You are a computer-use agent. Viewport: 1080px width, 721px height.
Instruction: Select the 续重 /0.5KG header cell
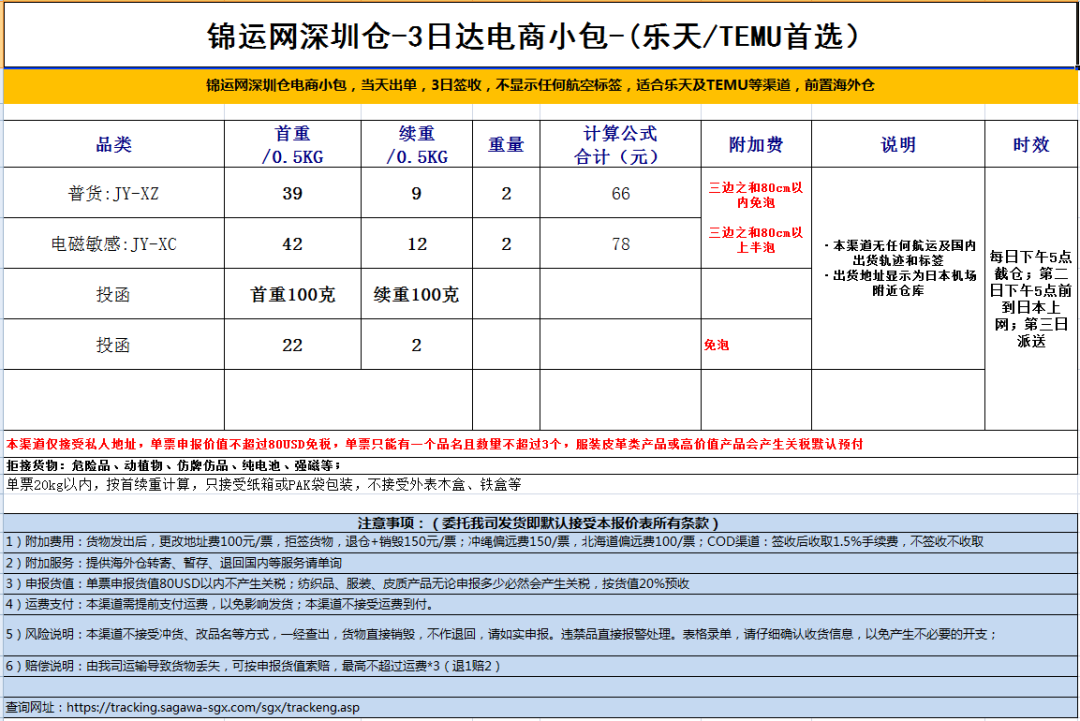click(x=417, y=145)
